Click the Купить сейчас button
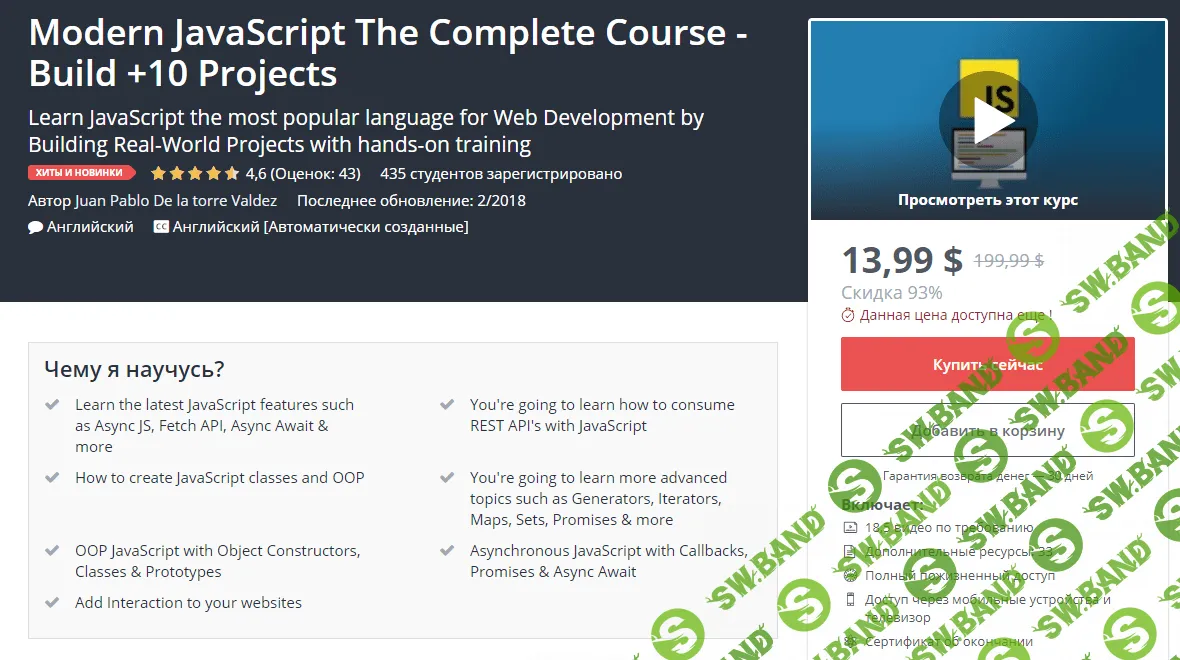1180x660 pixels. (x=987, y=363)
